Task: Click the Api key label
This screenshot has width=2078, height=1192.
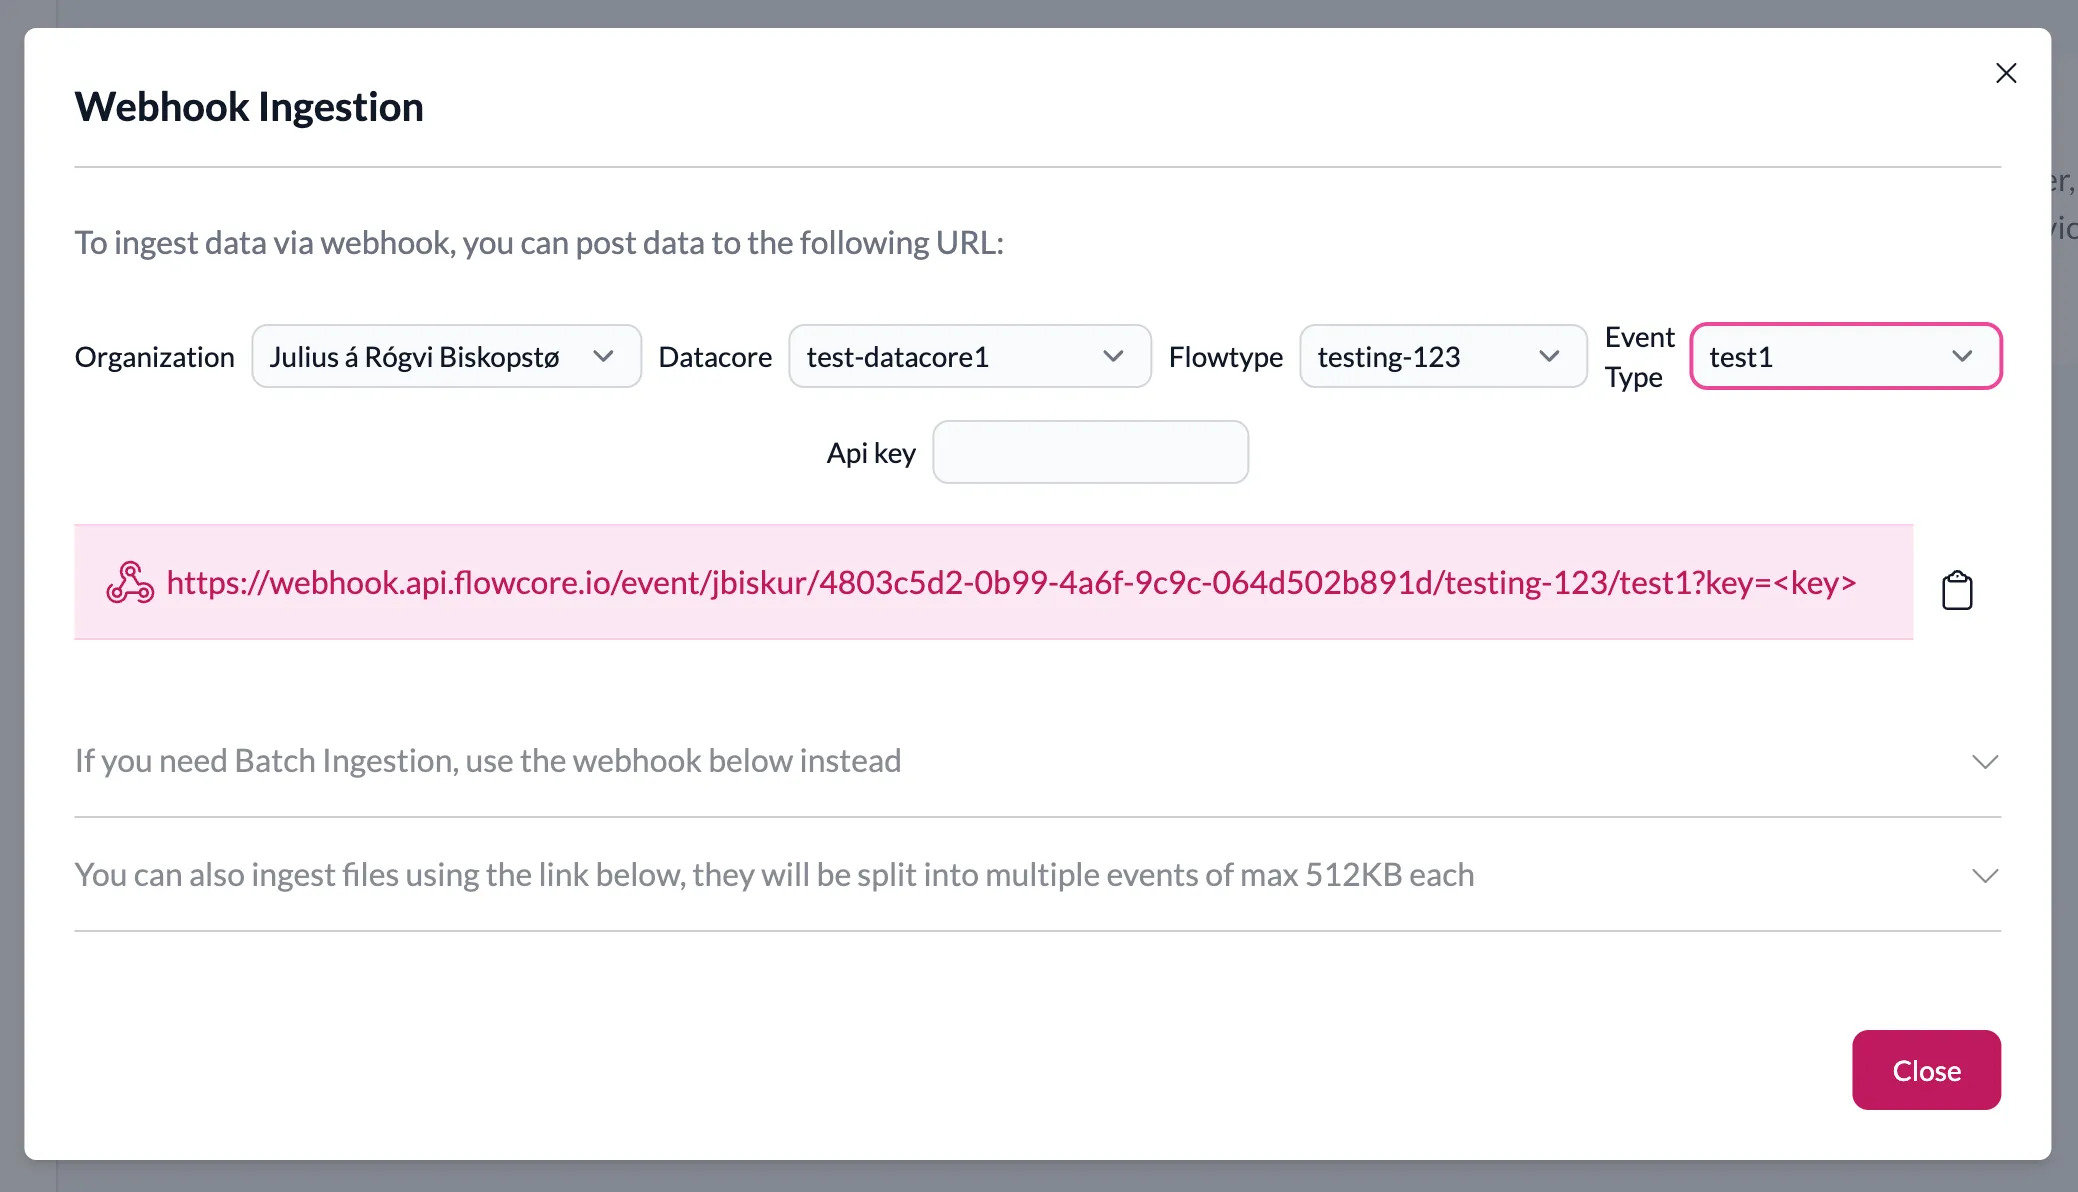Action: click(x=871, y=453)
